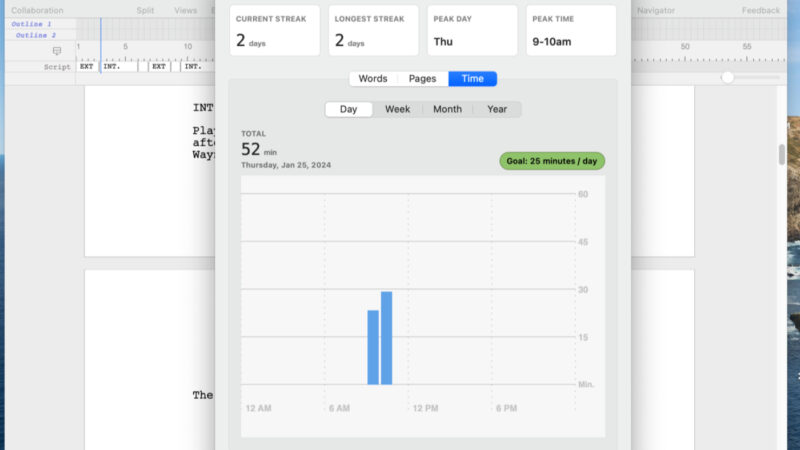The width and height of the screenshot is (800, 450).
Task: Open the Navigator panel
Action: (x=656, y=10)
